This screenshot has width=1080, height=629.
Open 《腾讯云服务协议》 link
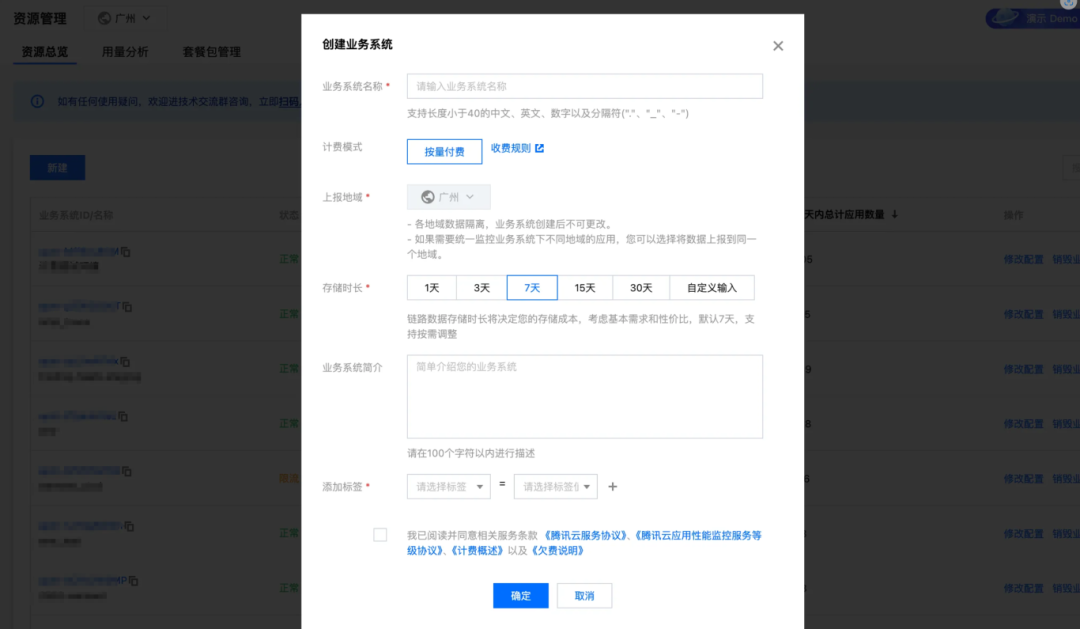(x=585, y=535)
